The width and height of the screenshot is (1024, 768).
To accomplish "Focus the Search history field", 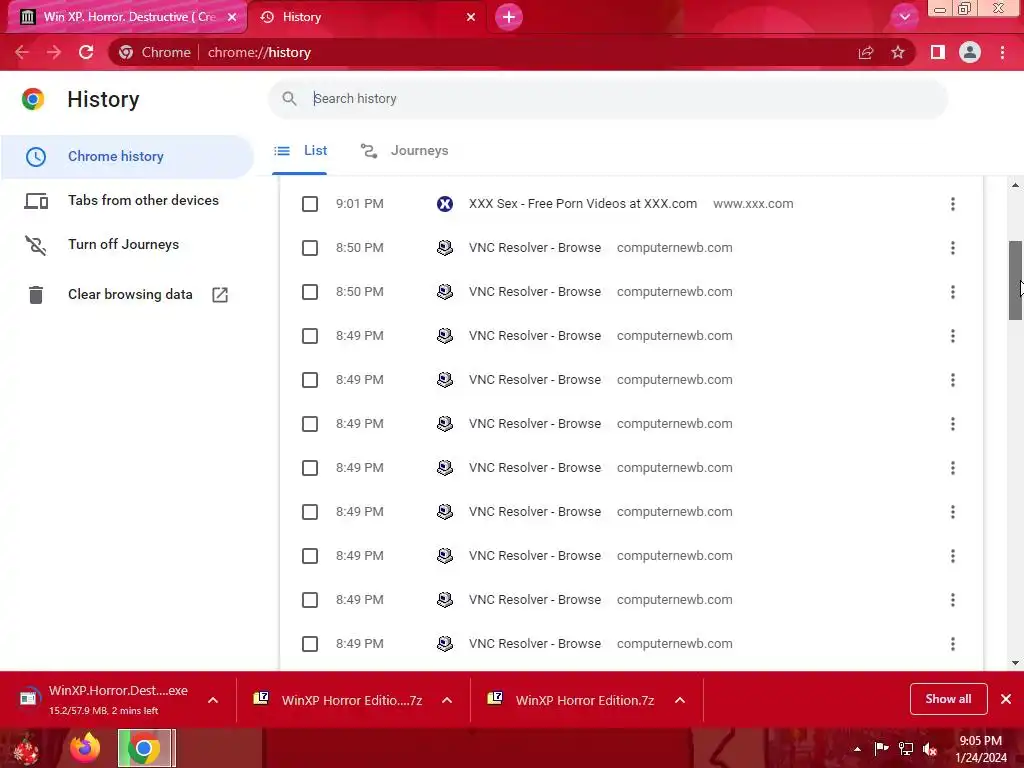I will pos(607,99).
